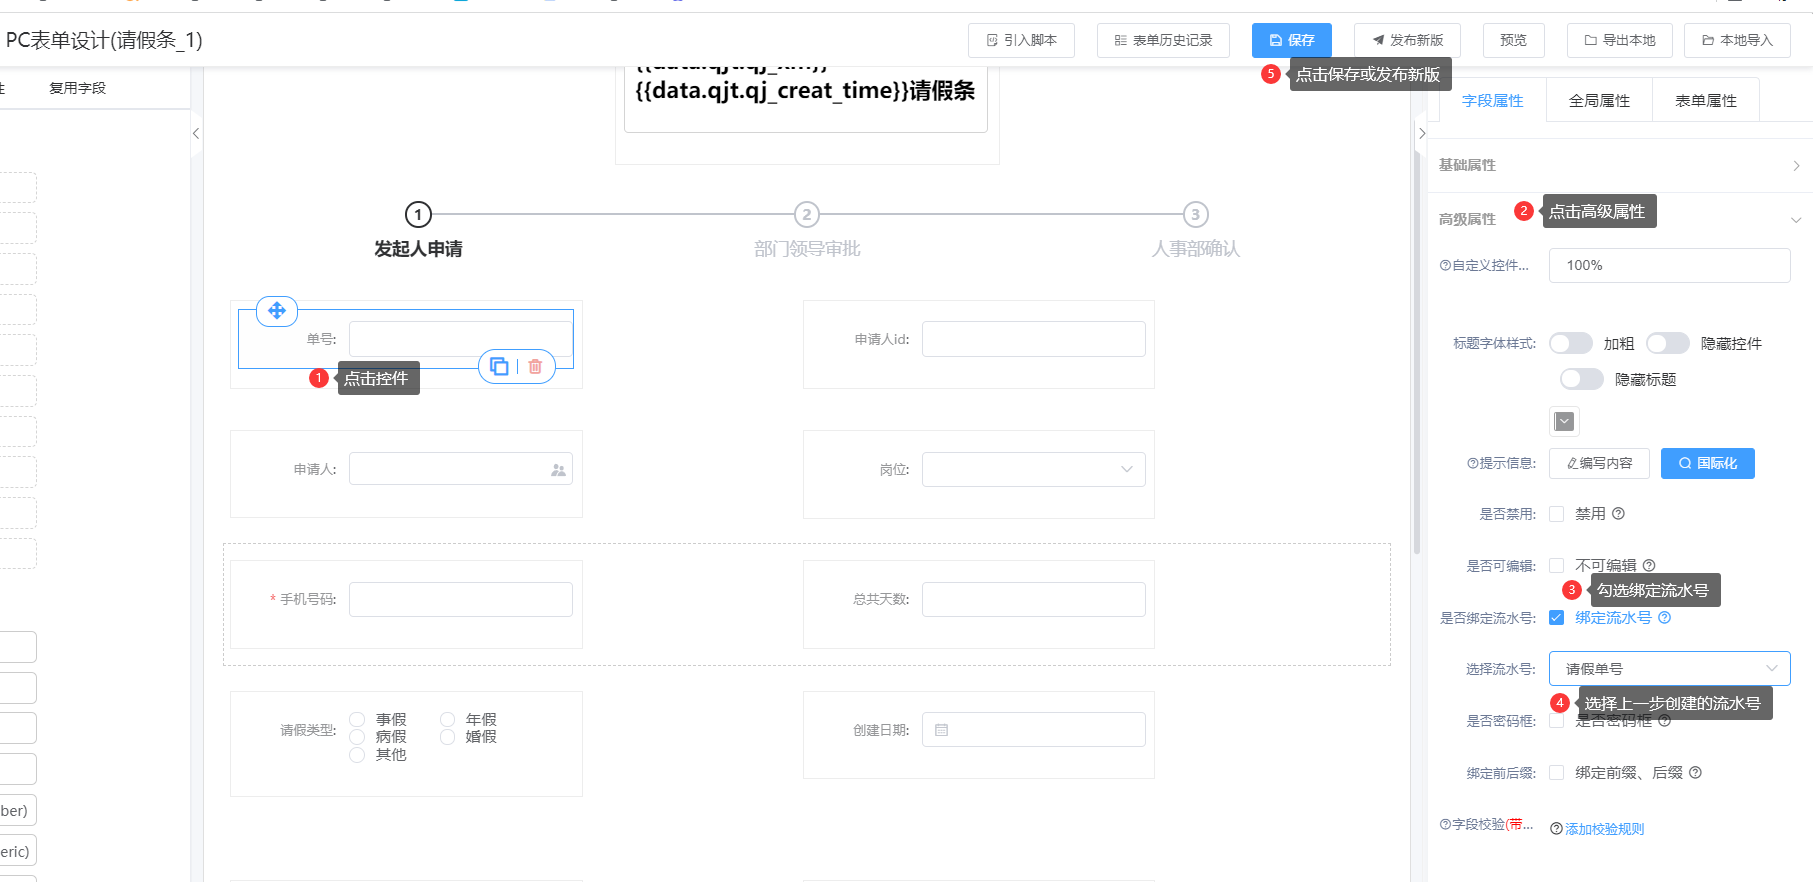Open 表单历史记录

pyautogui.click(x=1163, y=40)
